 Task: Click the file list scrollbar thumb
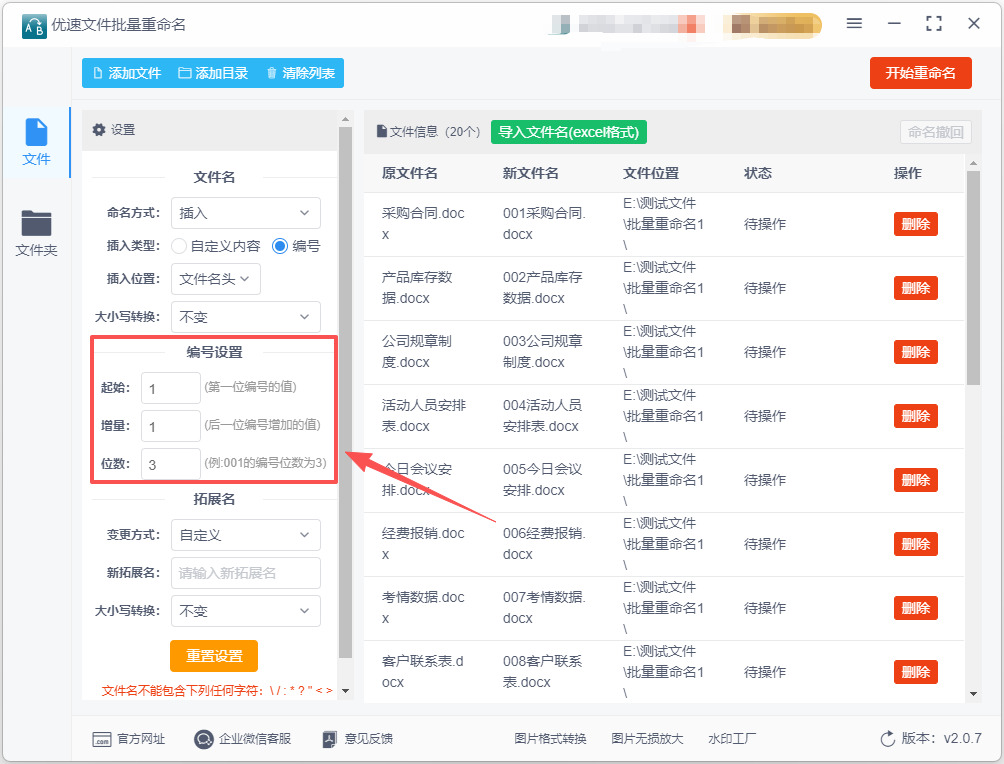tap(973, 277)
